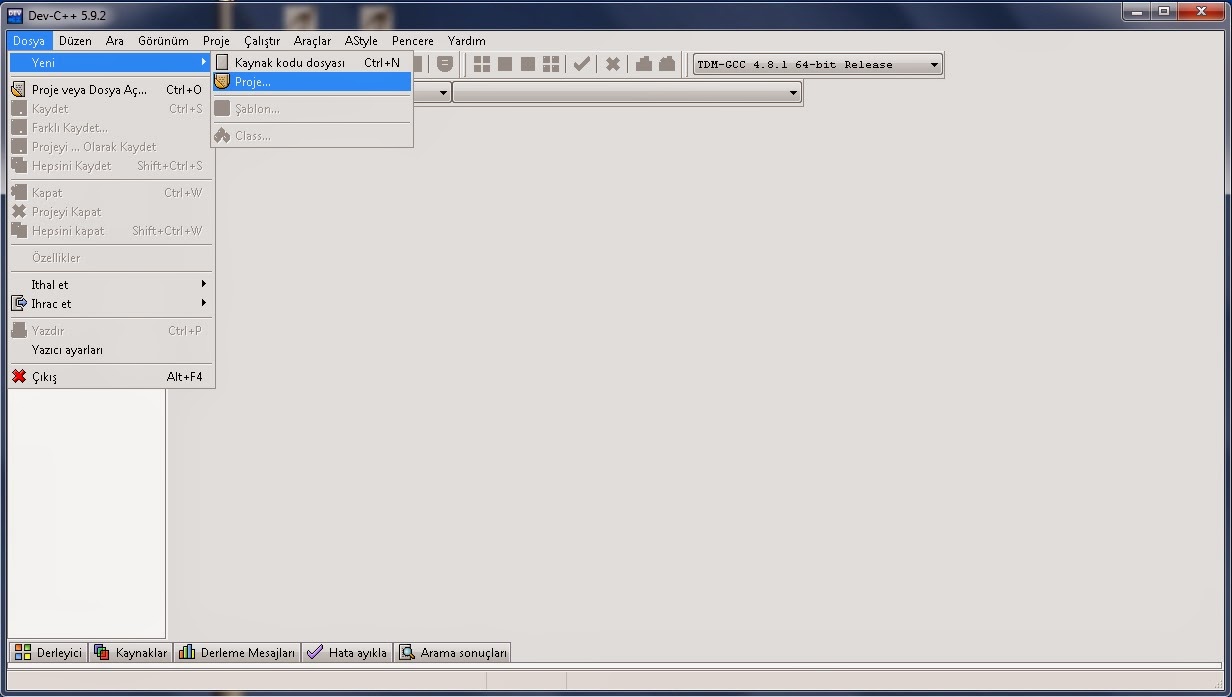The height and width of the screenshot is (697, 1232).
Task: Click the Dev-C++ title bar application icon
Action: (15, 15)
